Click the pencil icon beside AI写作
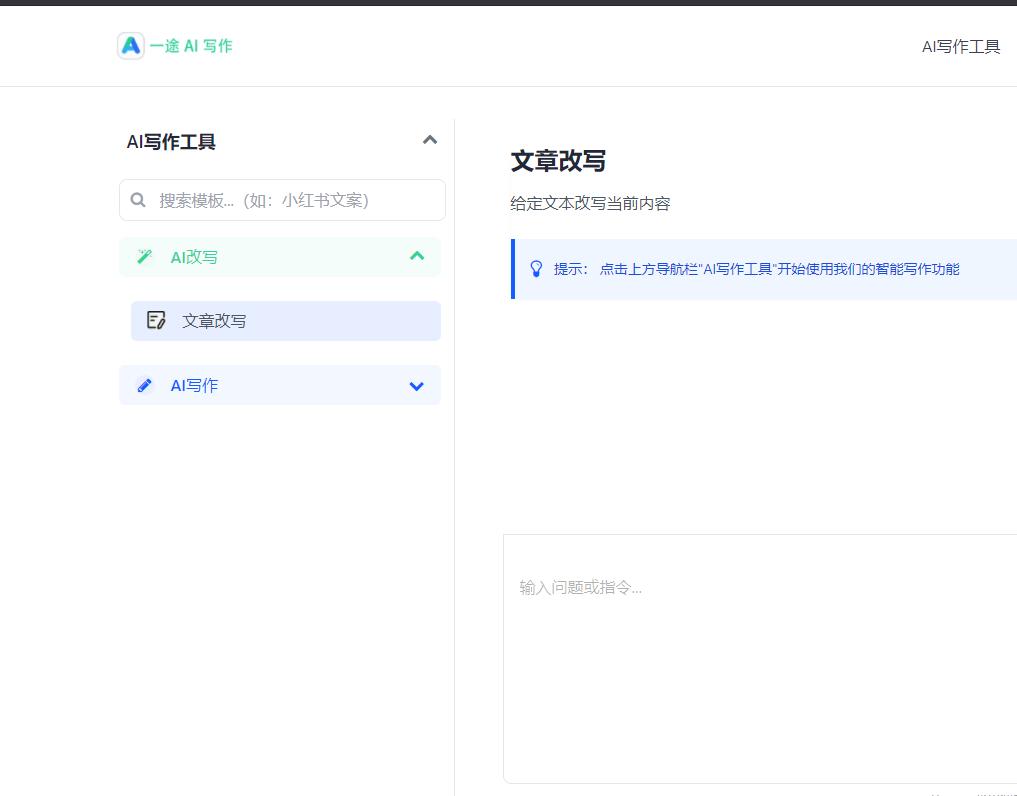Screen dimensions: 1017x796 point(145,385)
